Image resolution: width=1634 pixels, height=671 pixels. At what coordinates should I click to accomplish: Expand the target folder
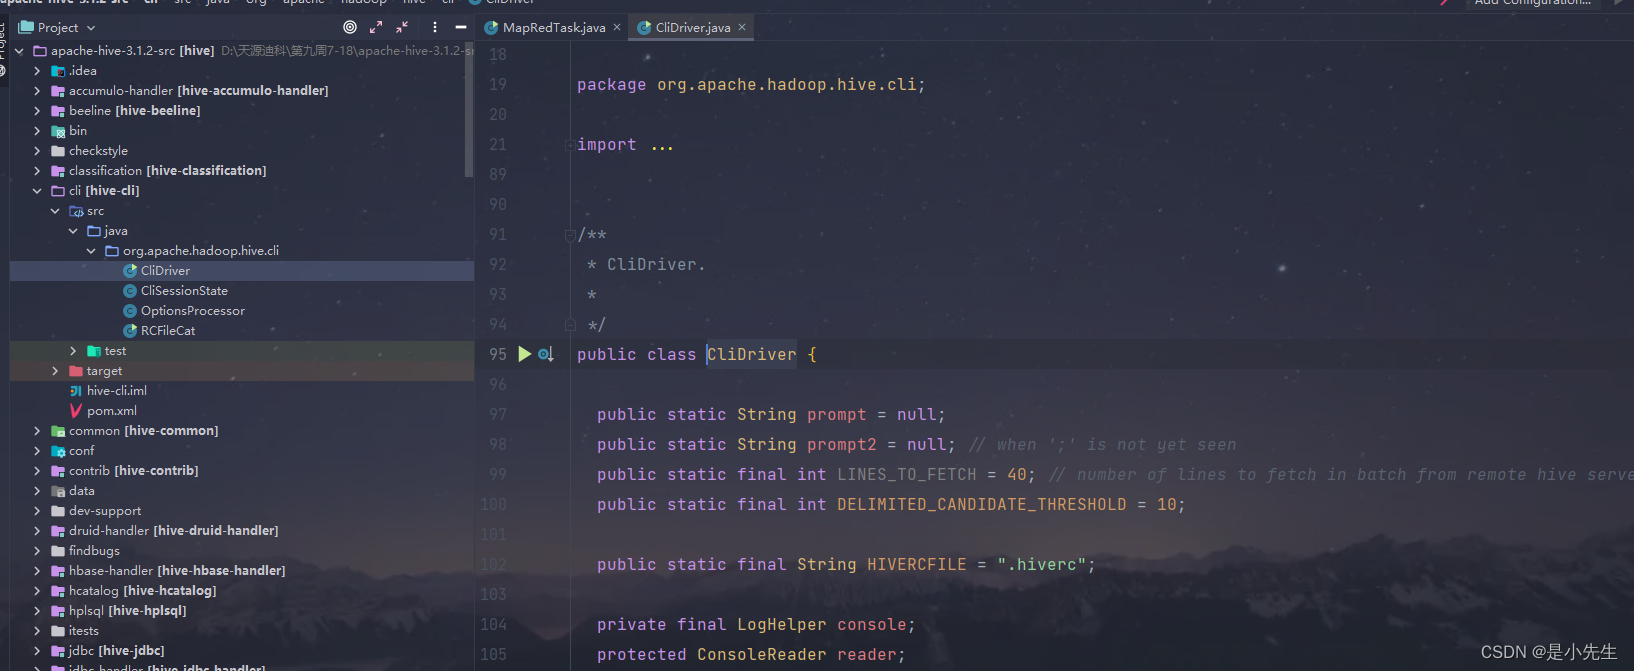[x=55, y=371]
